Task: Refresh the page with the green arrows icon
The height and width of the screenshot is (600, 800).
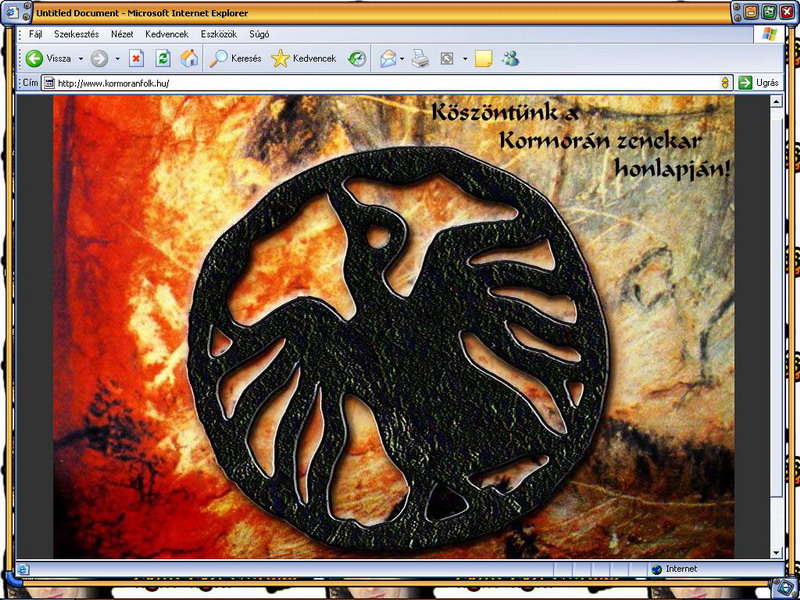Action: [163, 59]
